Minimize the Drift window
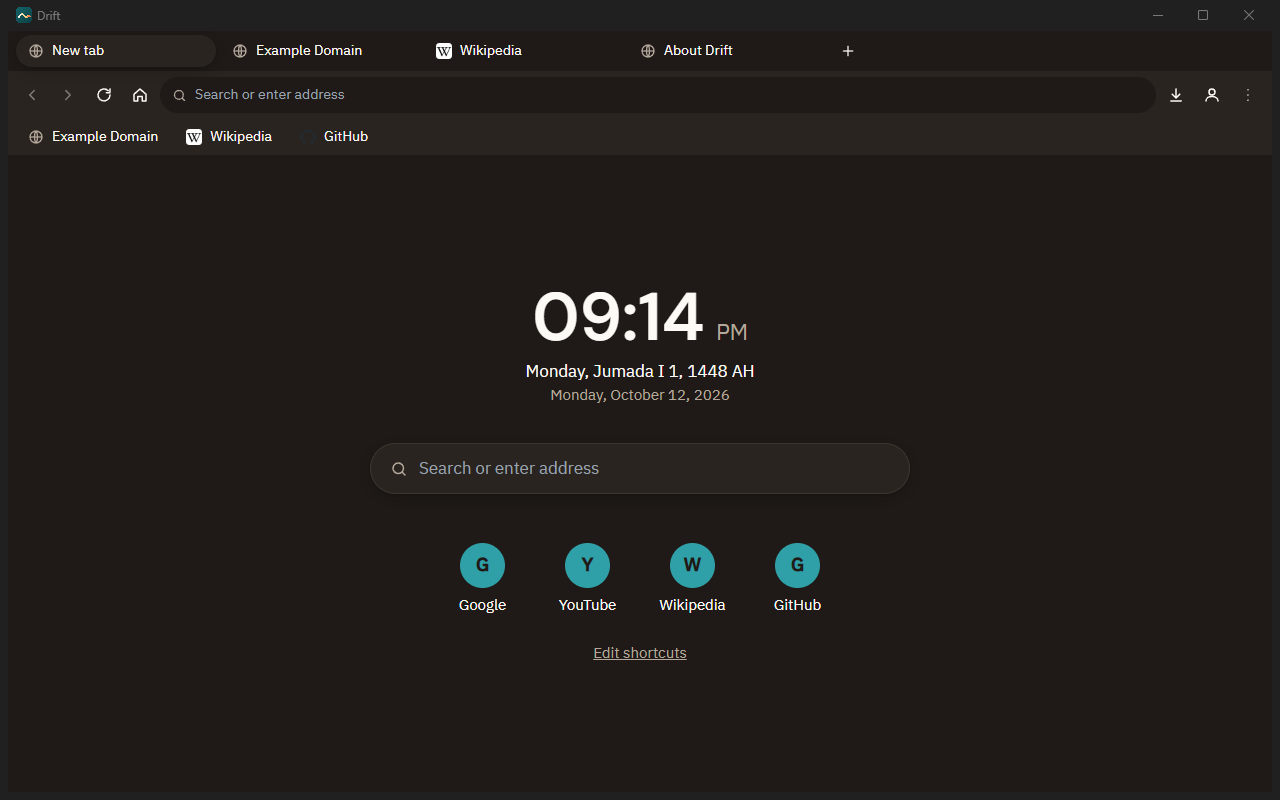1280x800 pixels. tap(1158, 15)
